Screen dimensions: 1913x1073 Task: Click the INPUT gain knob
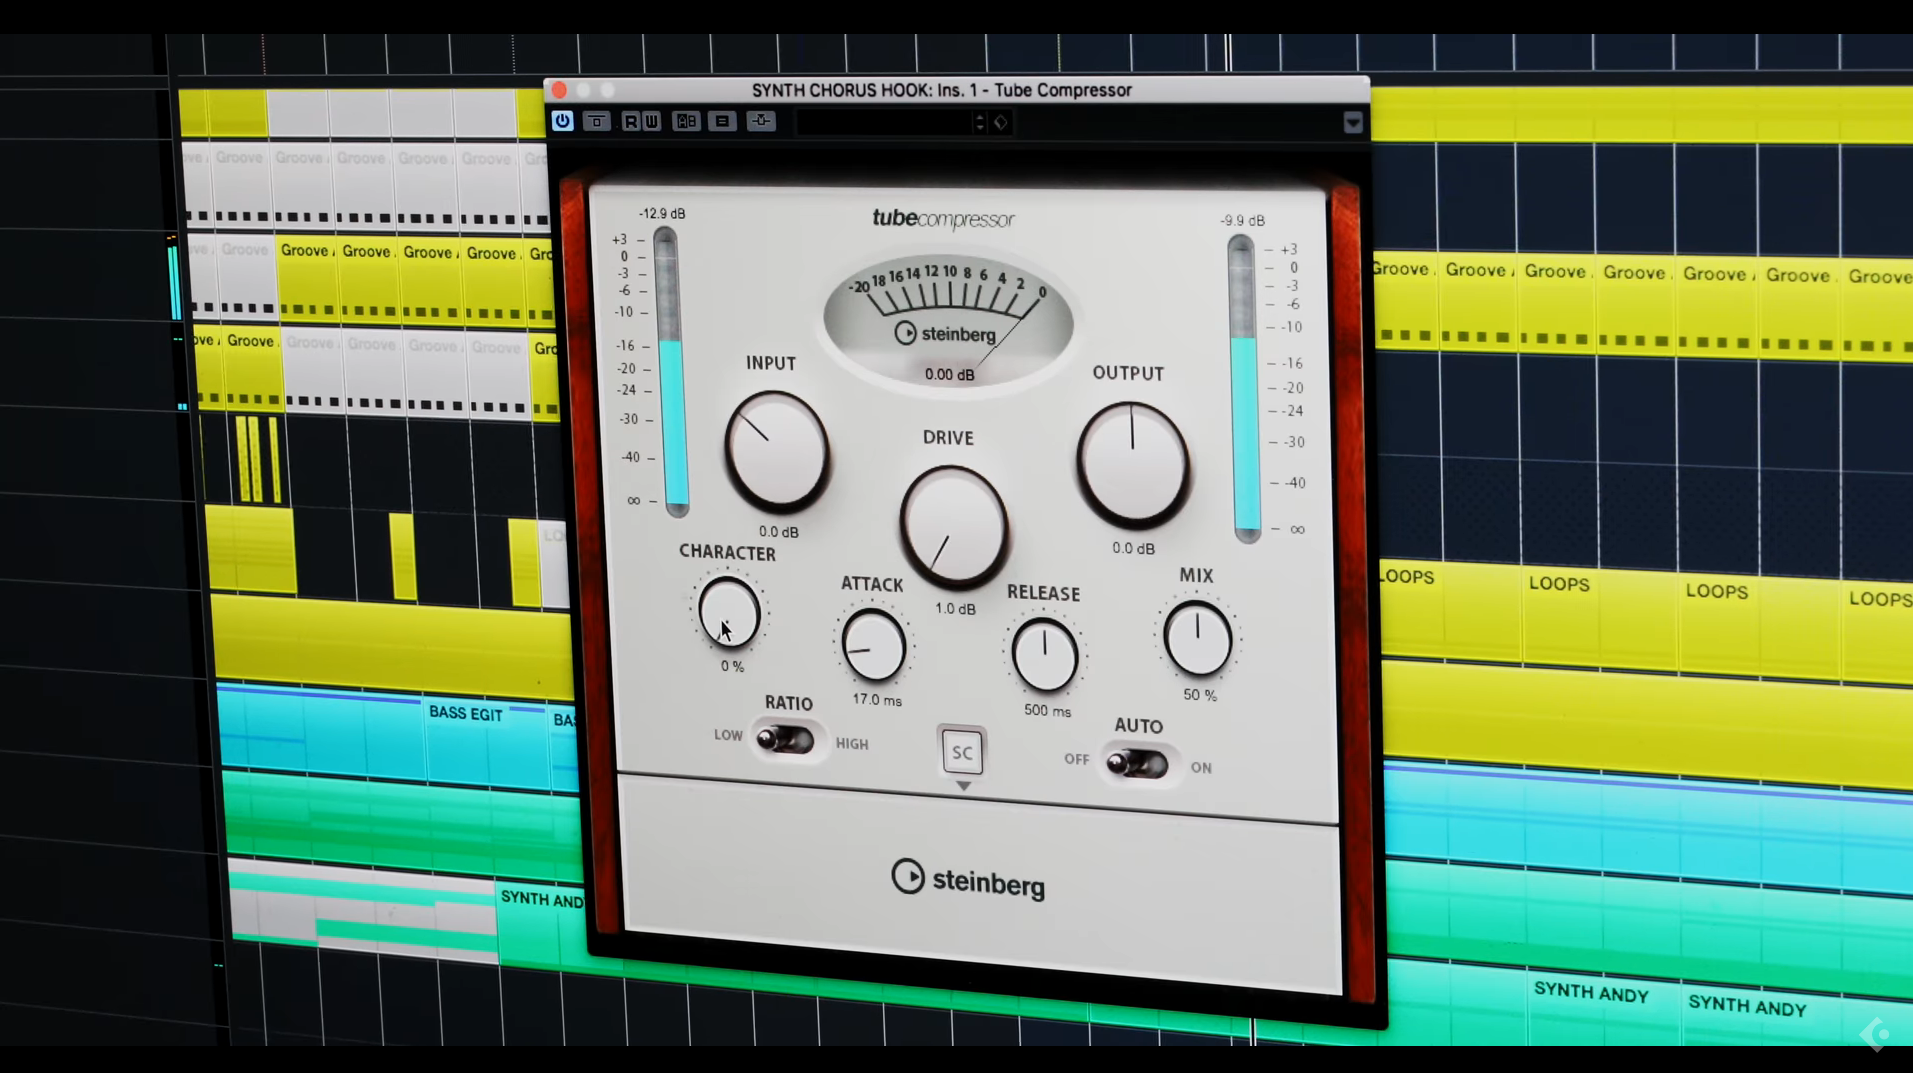pos(777,451)
